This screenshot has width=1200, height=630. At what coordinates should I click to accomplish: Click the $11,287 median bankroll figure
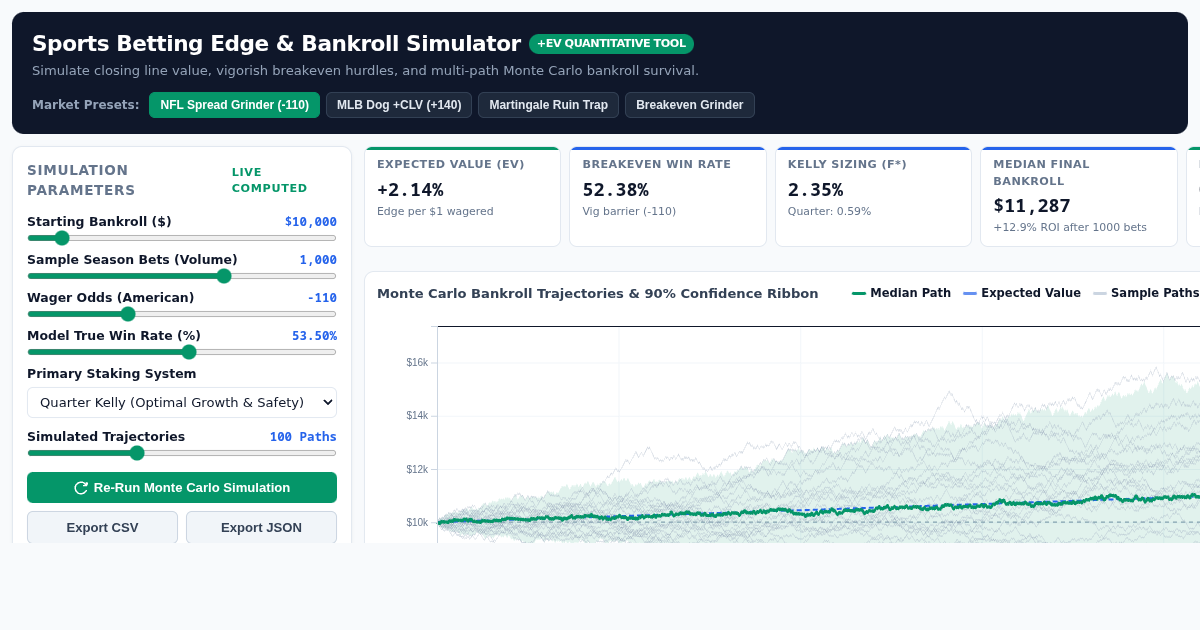1032,206
